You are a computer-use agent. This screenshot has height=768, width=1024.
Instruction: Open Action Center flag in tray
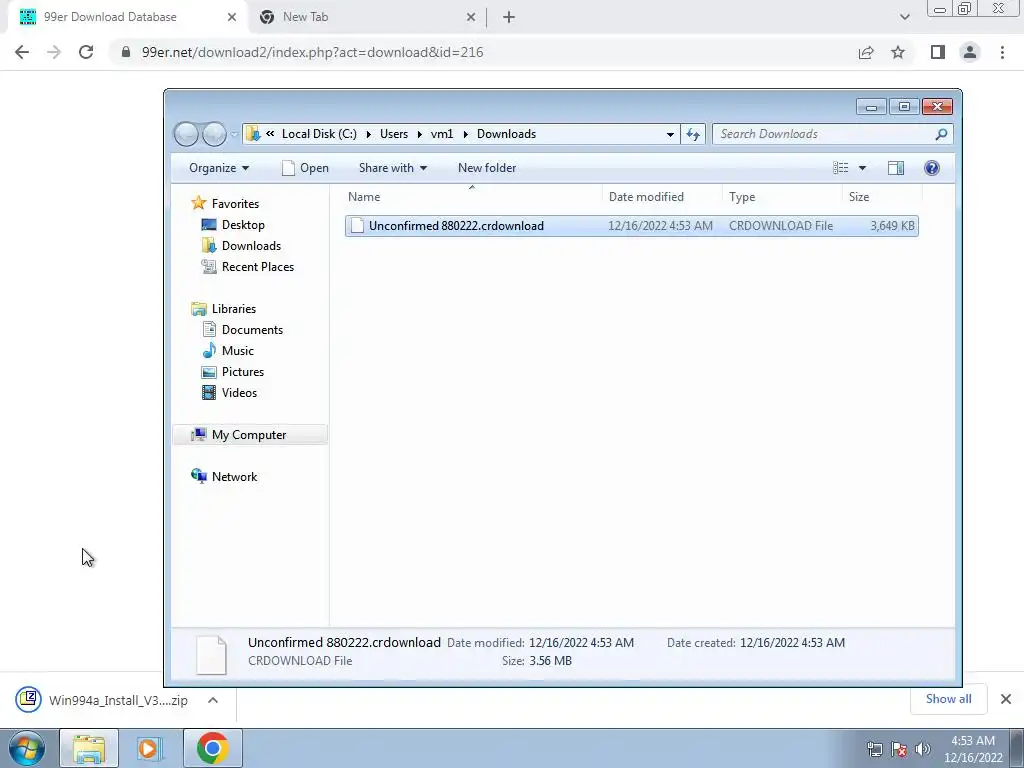pyautogui.click(x=899, y=749)
